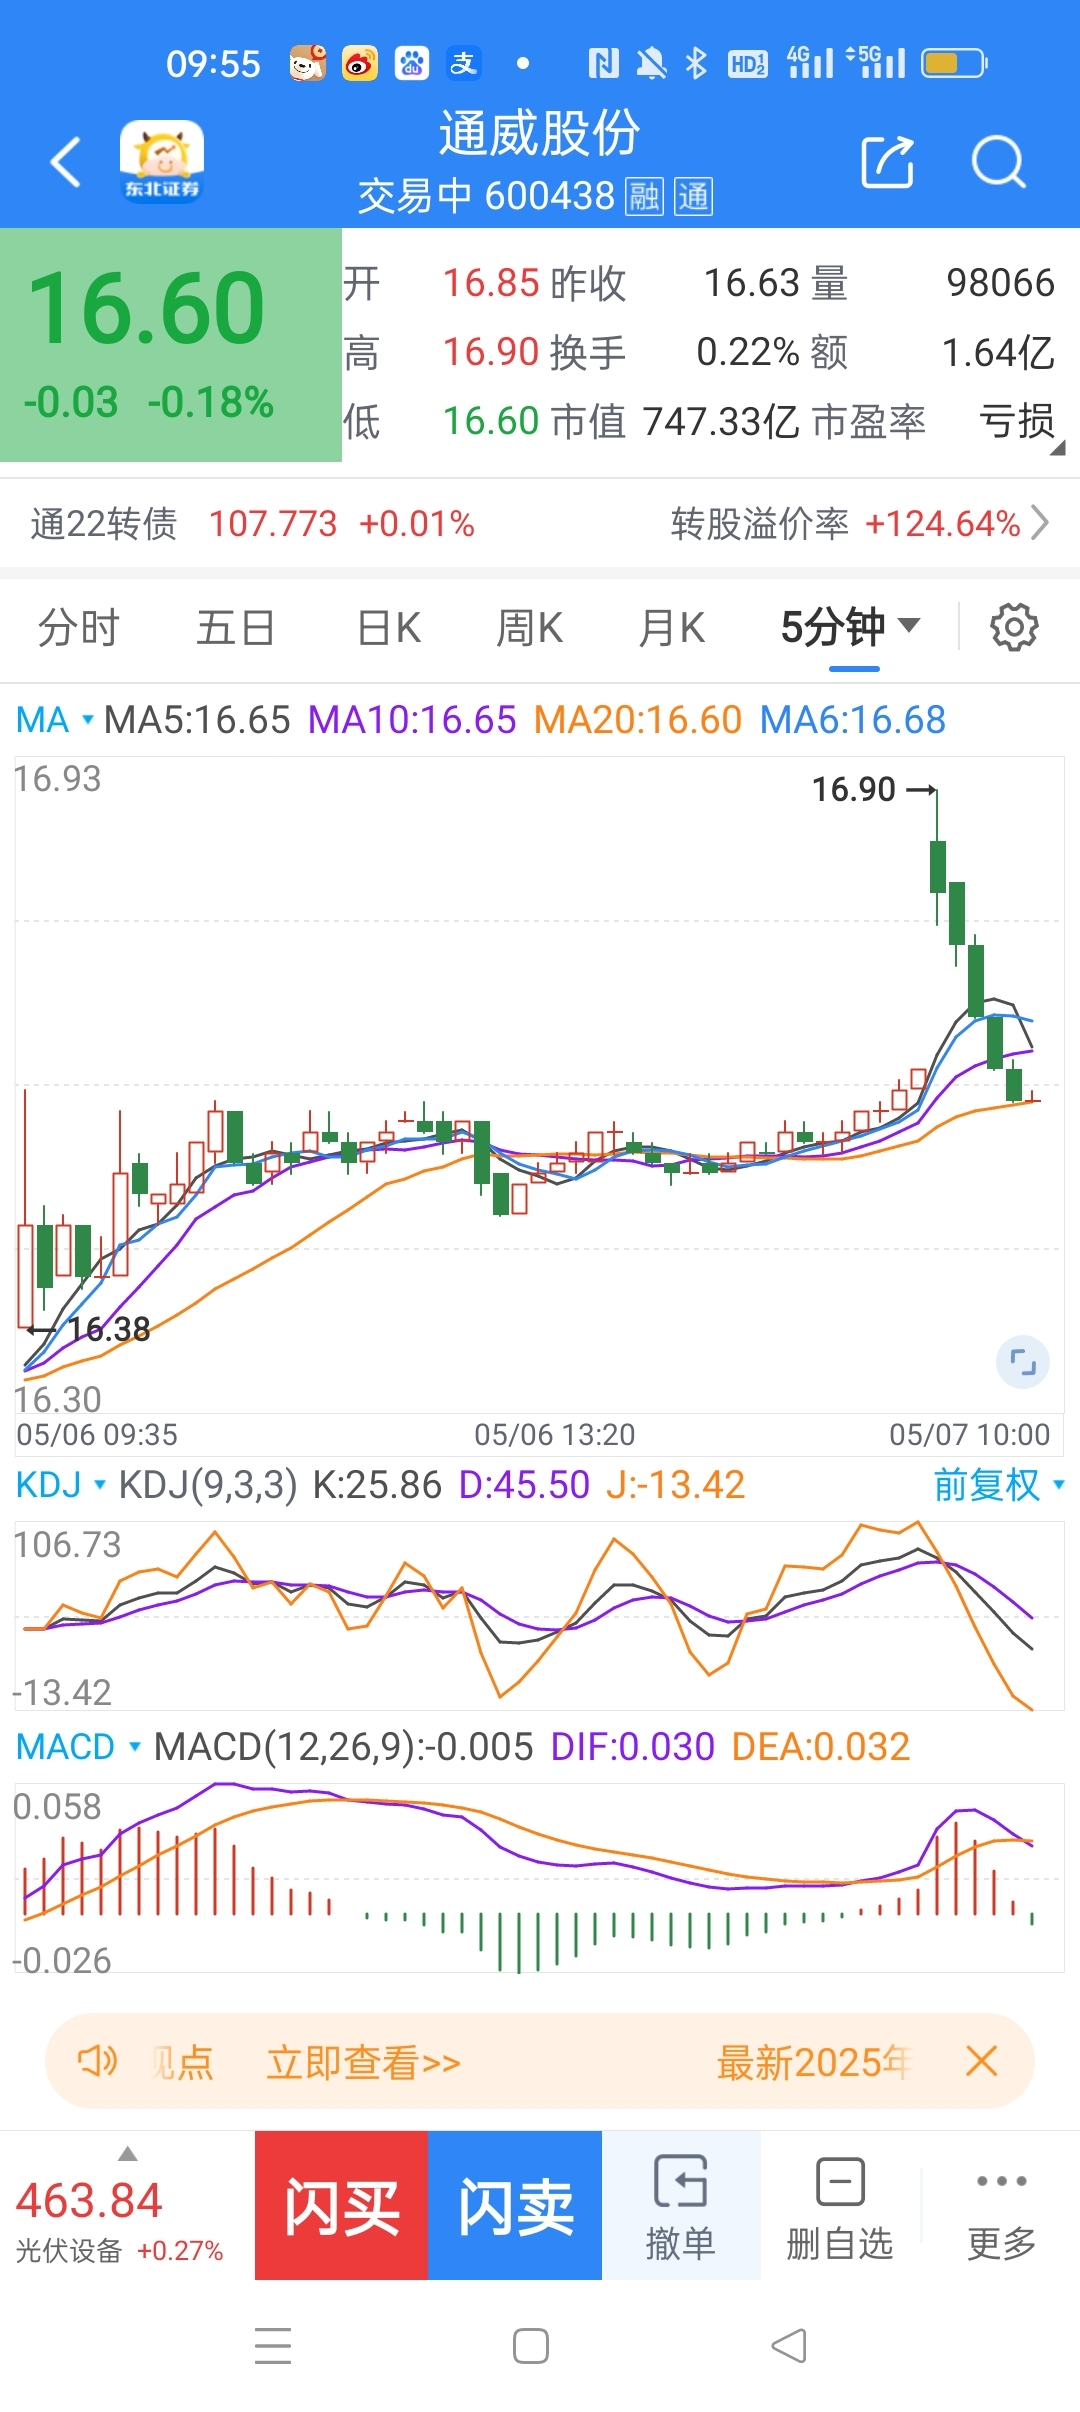Close the orange banner with X

tap(981, 2061)
